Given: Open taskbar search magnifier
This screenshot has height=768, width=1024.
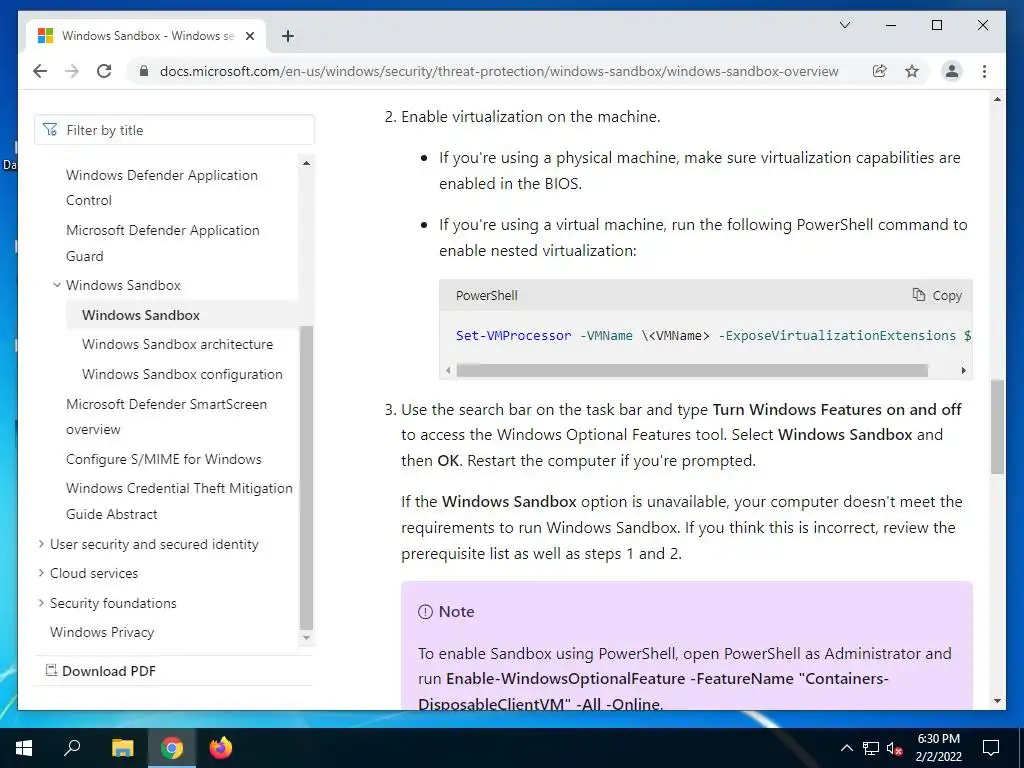Looking at the screenshot, I should click(x=72, y=748).
